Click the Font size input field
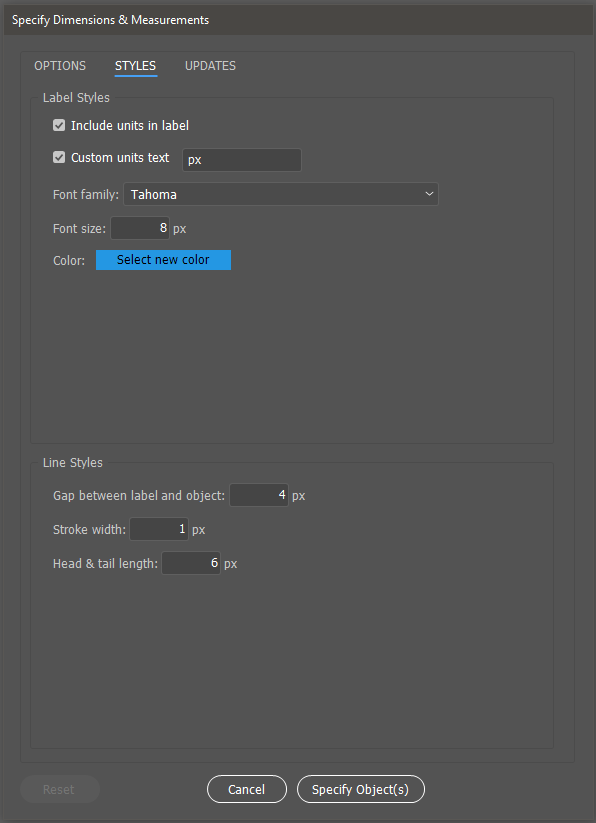Screen dimensions: 596x823 point(140,228)
